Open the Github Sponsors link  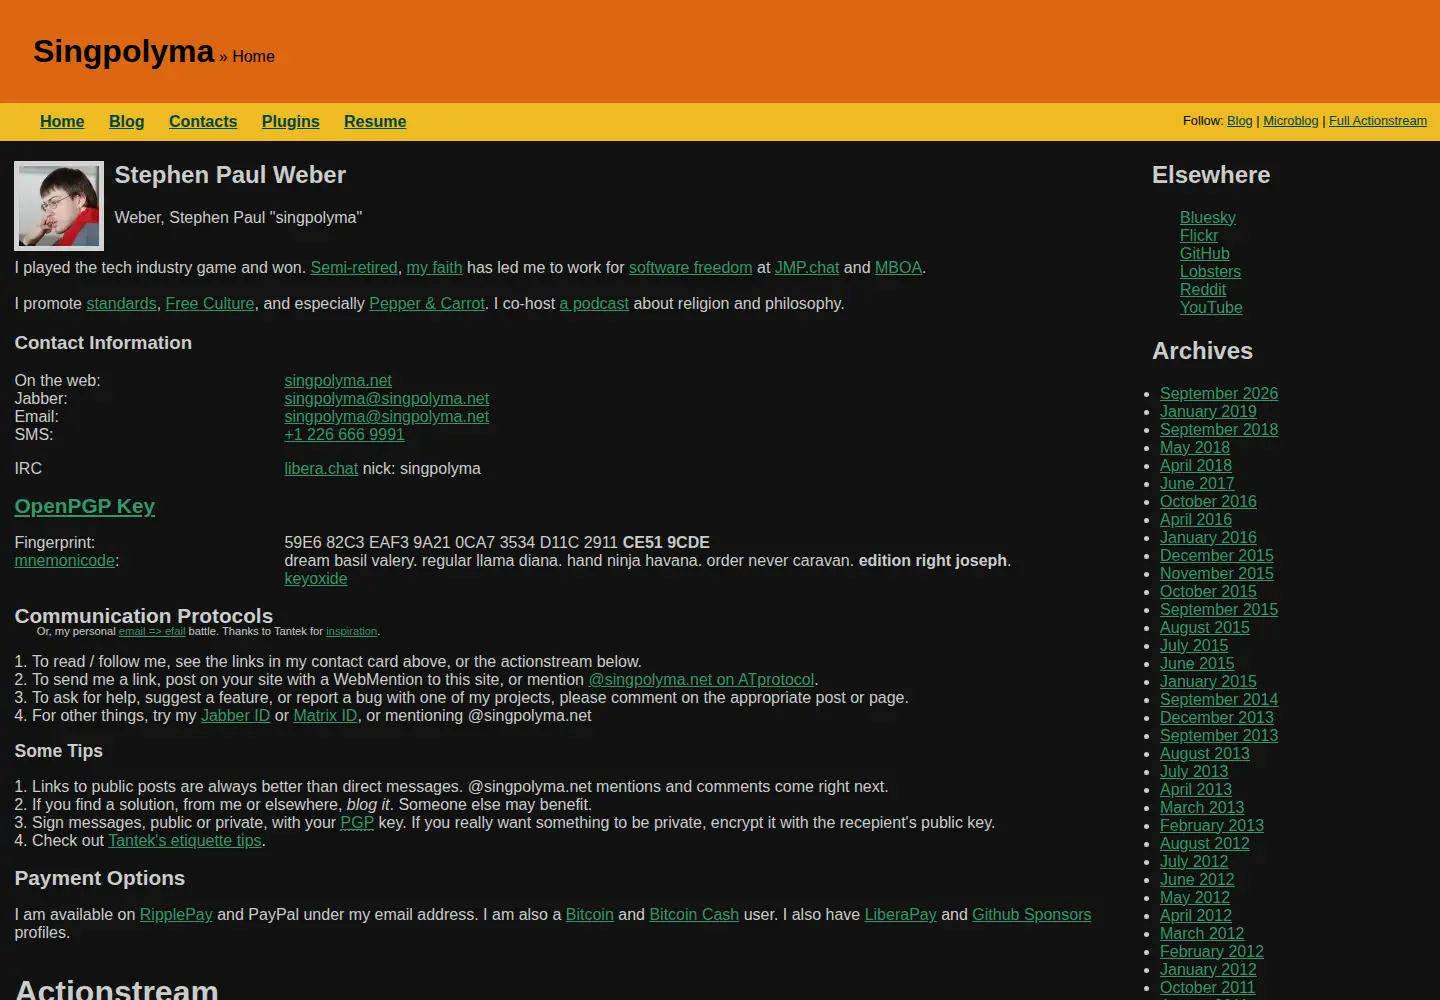pyautogui.click(x=1032, y=915)
